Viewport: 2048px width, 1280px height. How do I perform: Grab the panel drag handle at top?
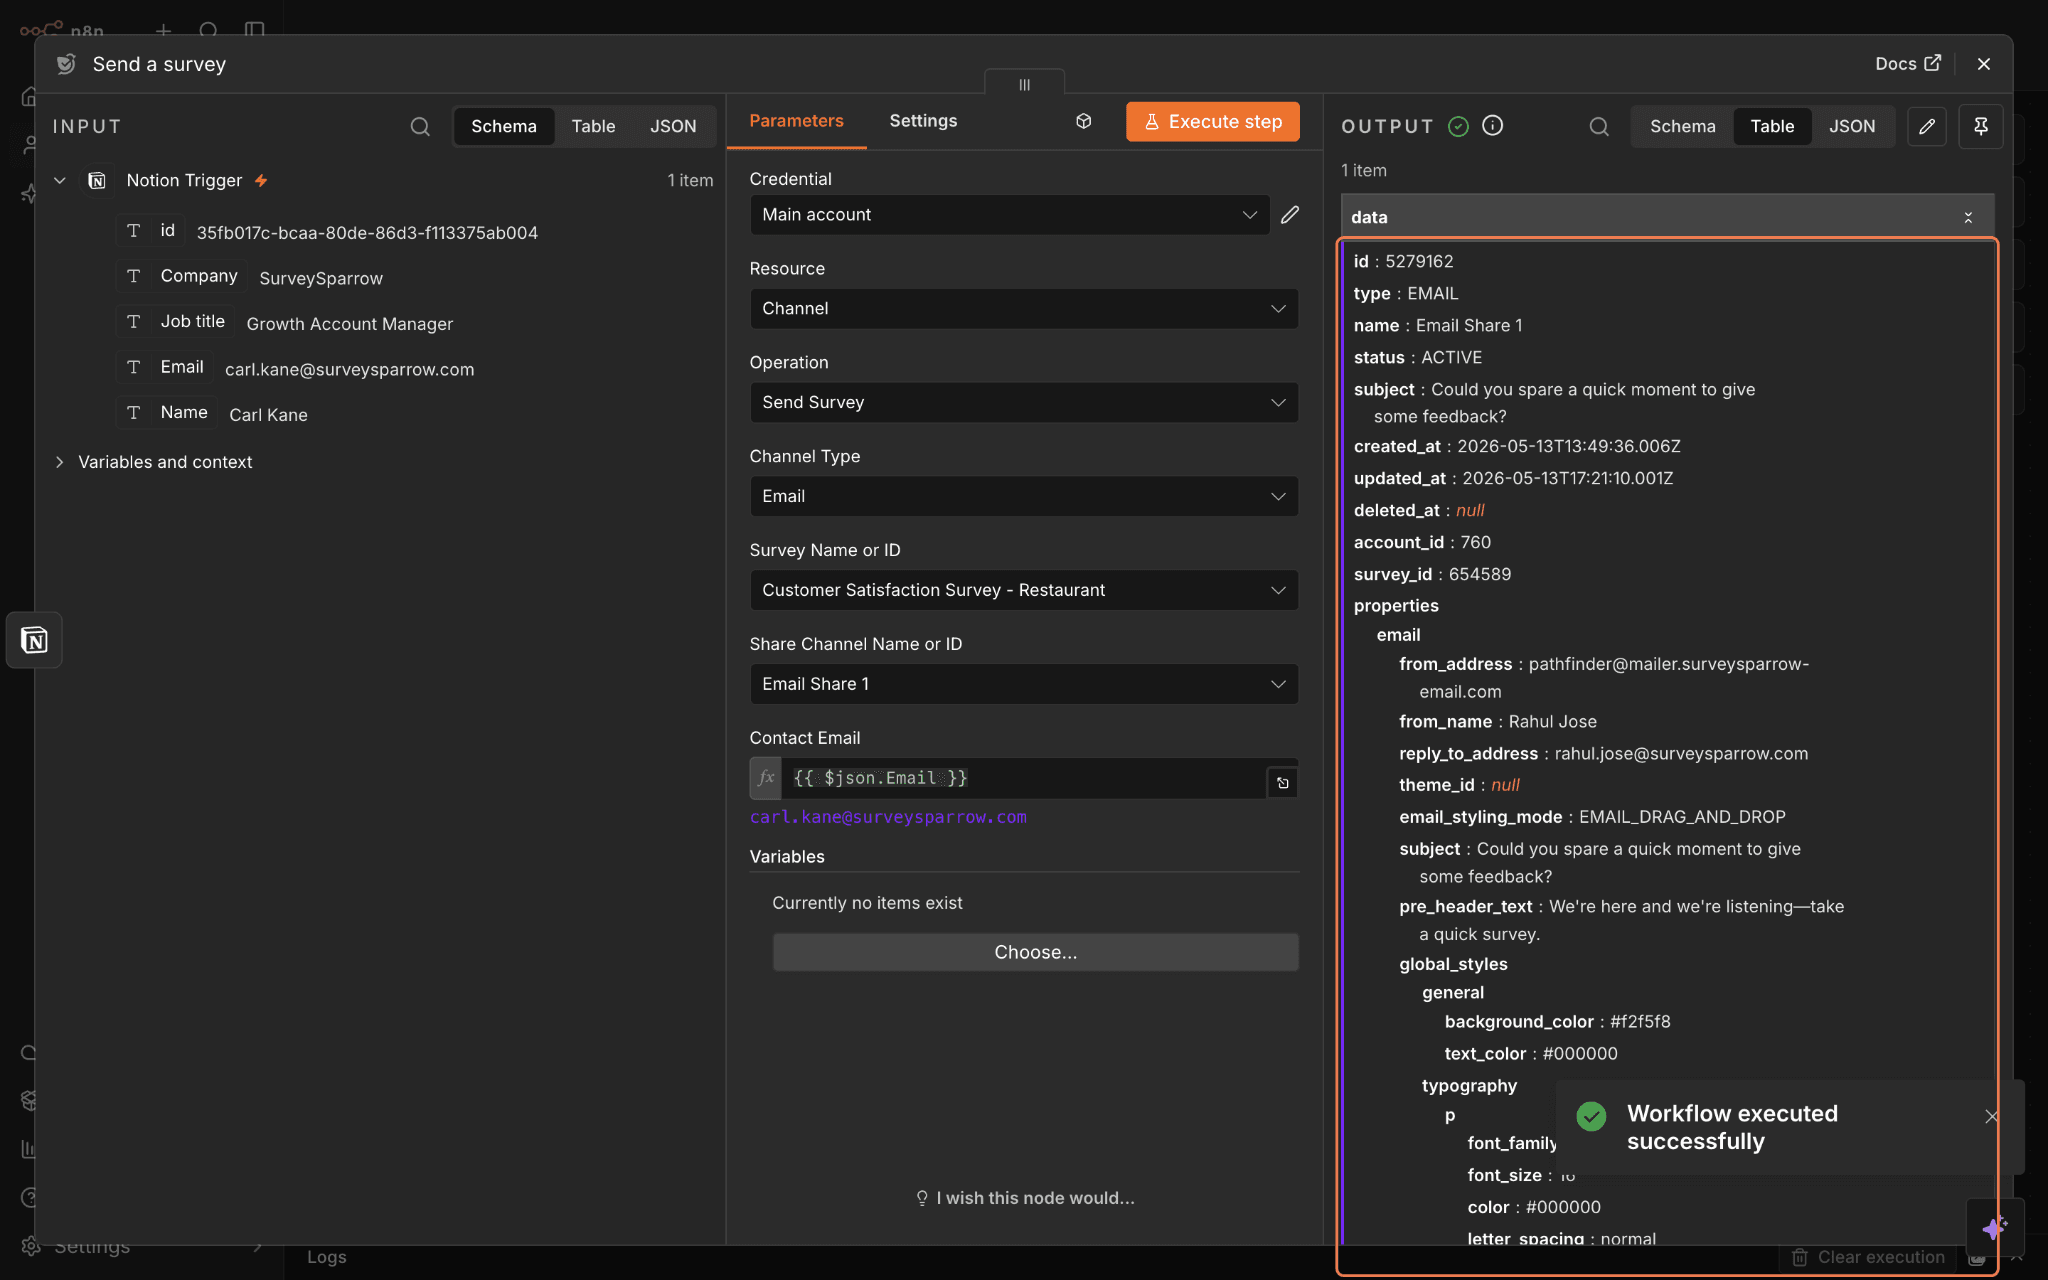tap(1024, 84)
